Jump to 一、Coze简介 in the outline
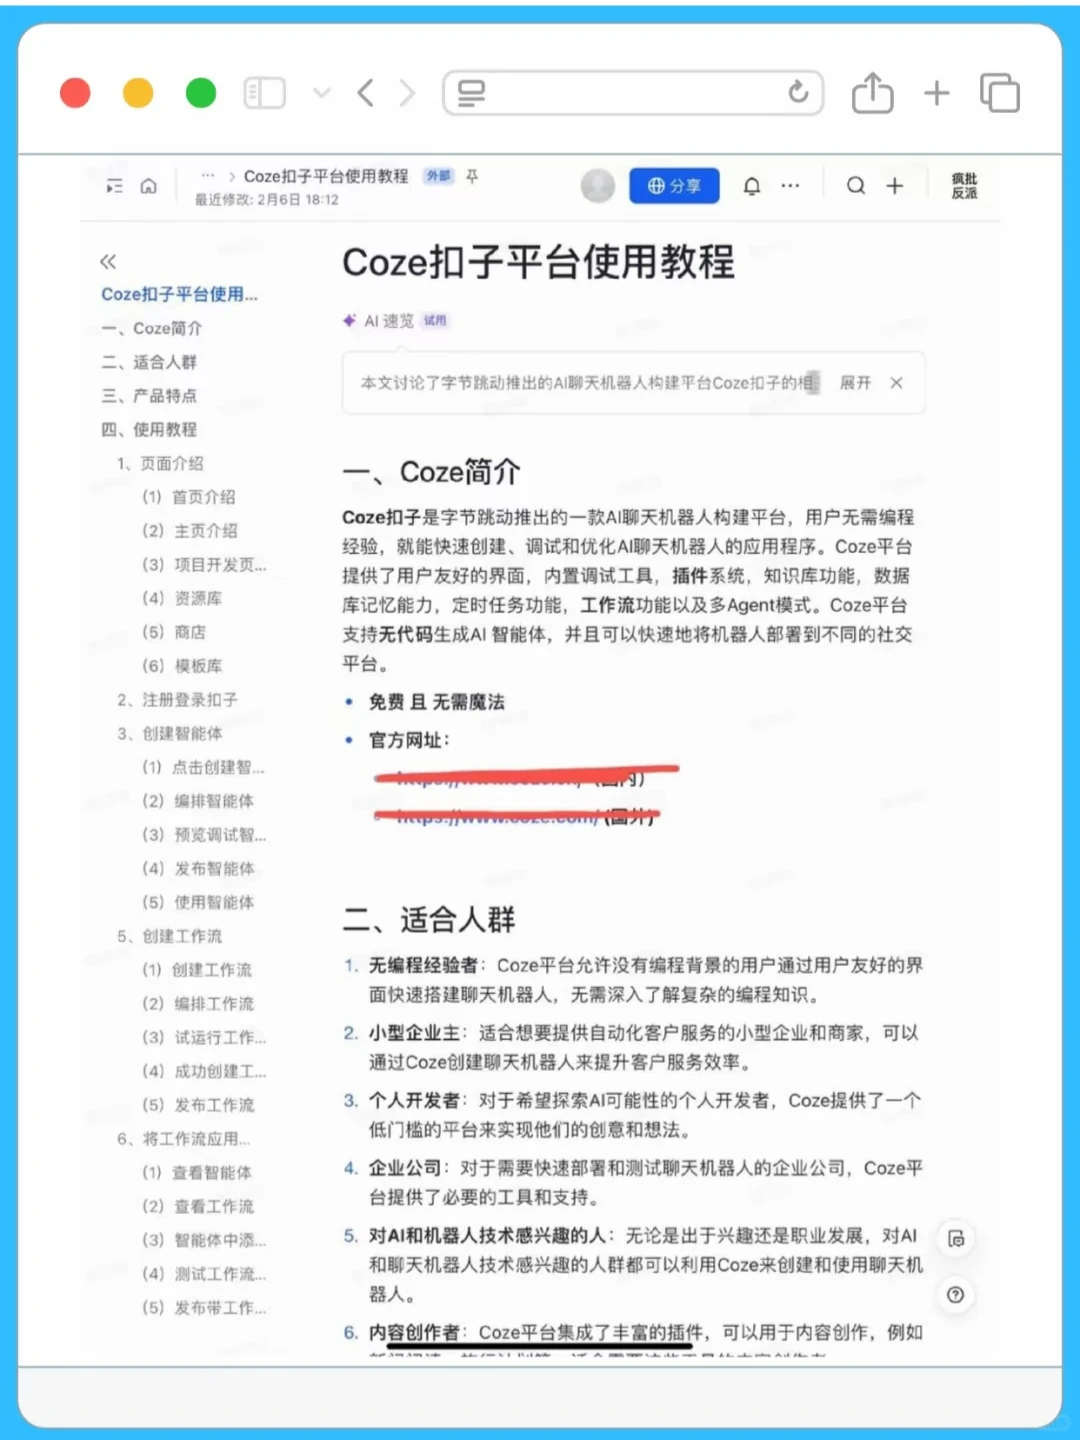 tap(151, 328)
